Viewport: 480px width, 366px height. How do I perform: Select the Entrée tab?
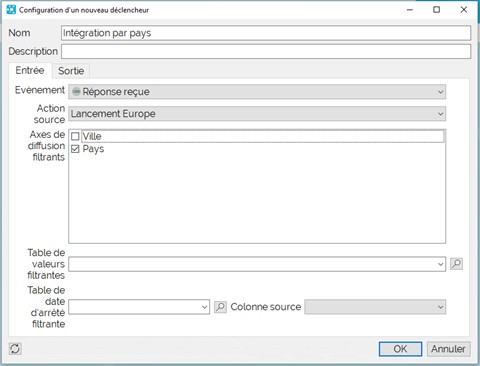pyautogui.click(x=30, y=70)
